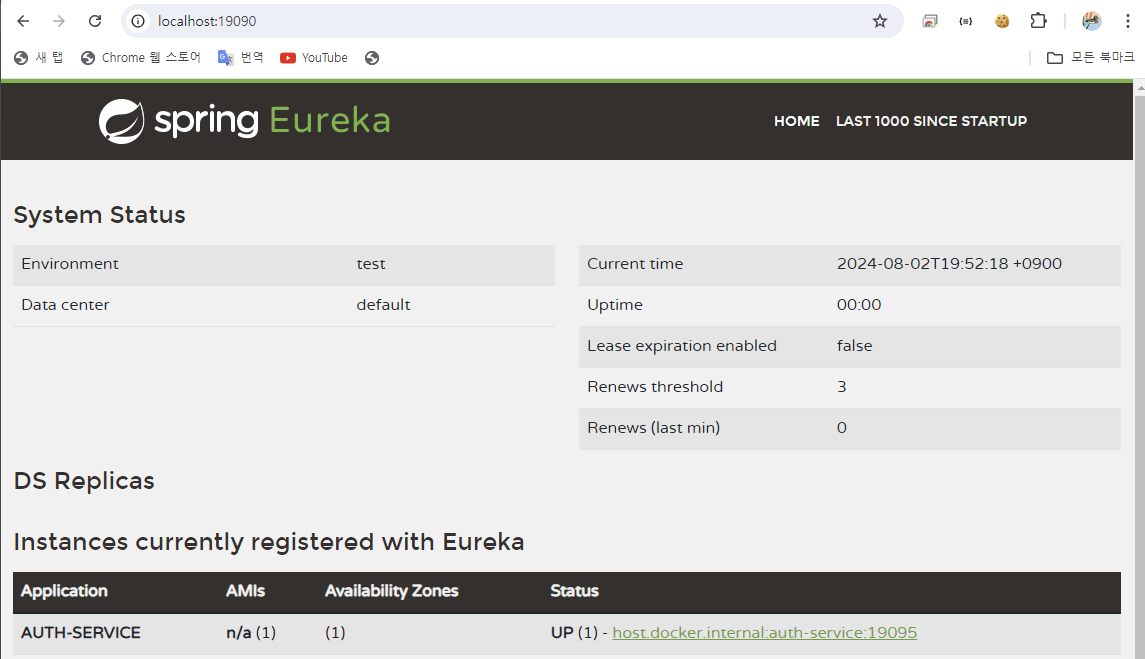Open the curly braces extension icon
Screen dimensions: 1145x659
click(965, 21)
